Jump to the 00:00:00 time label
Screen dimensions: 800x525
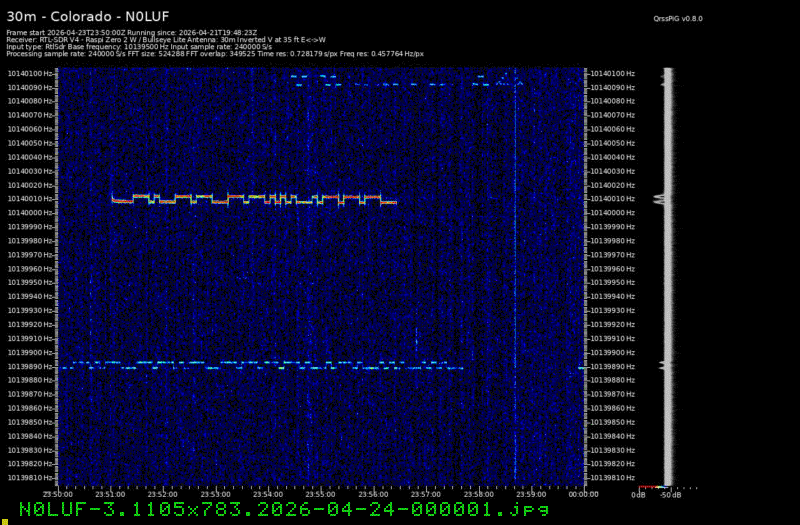pos(583,493)
